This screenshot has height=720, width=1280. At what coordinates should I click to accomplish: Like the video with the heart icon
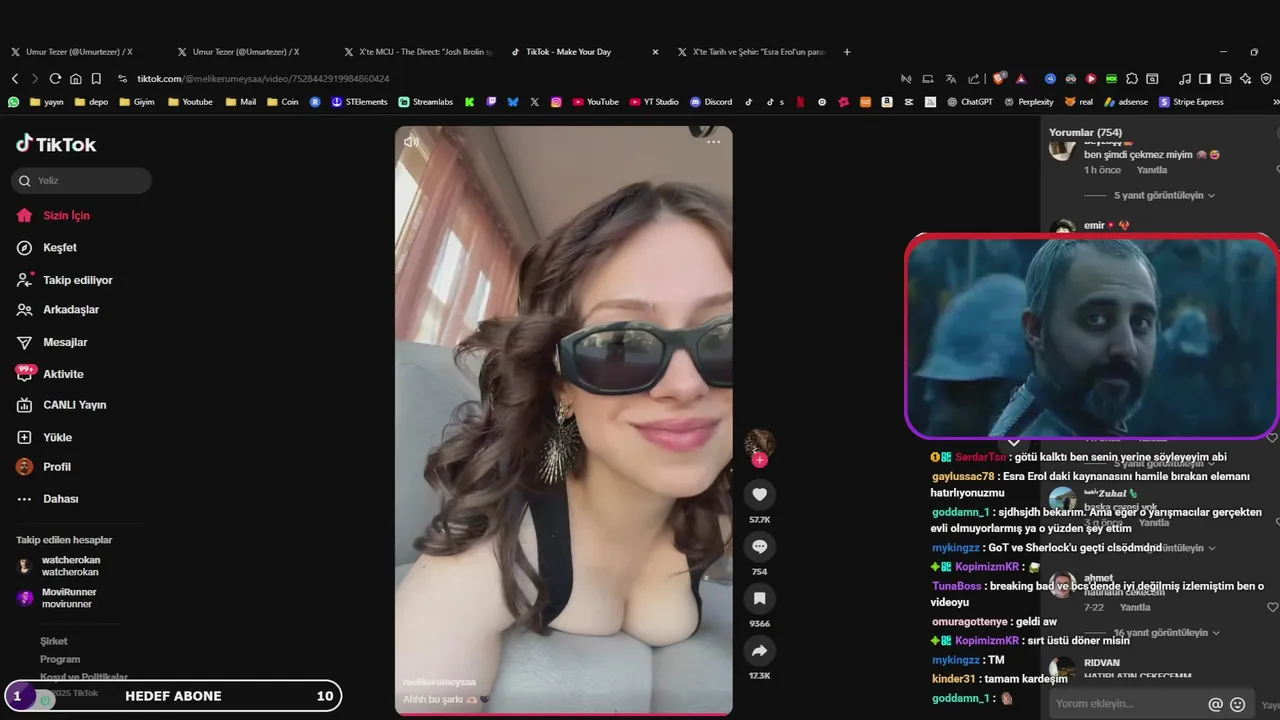coord(759,494)
